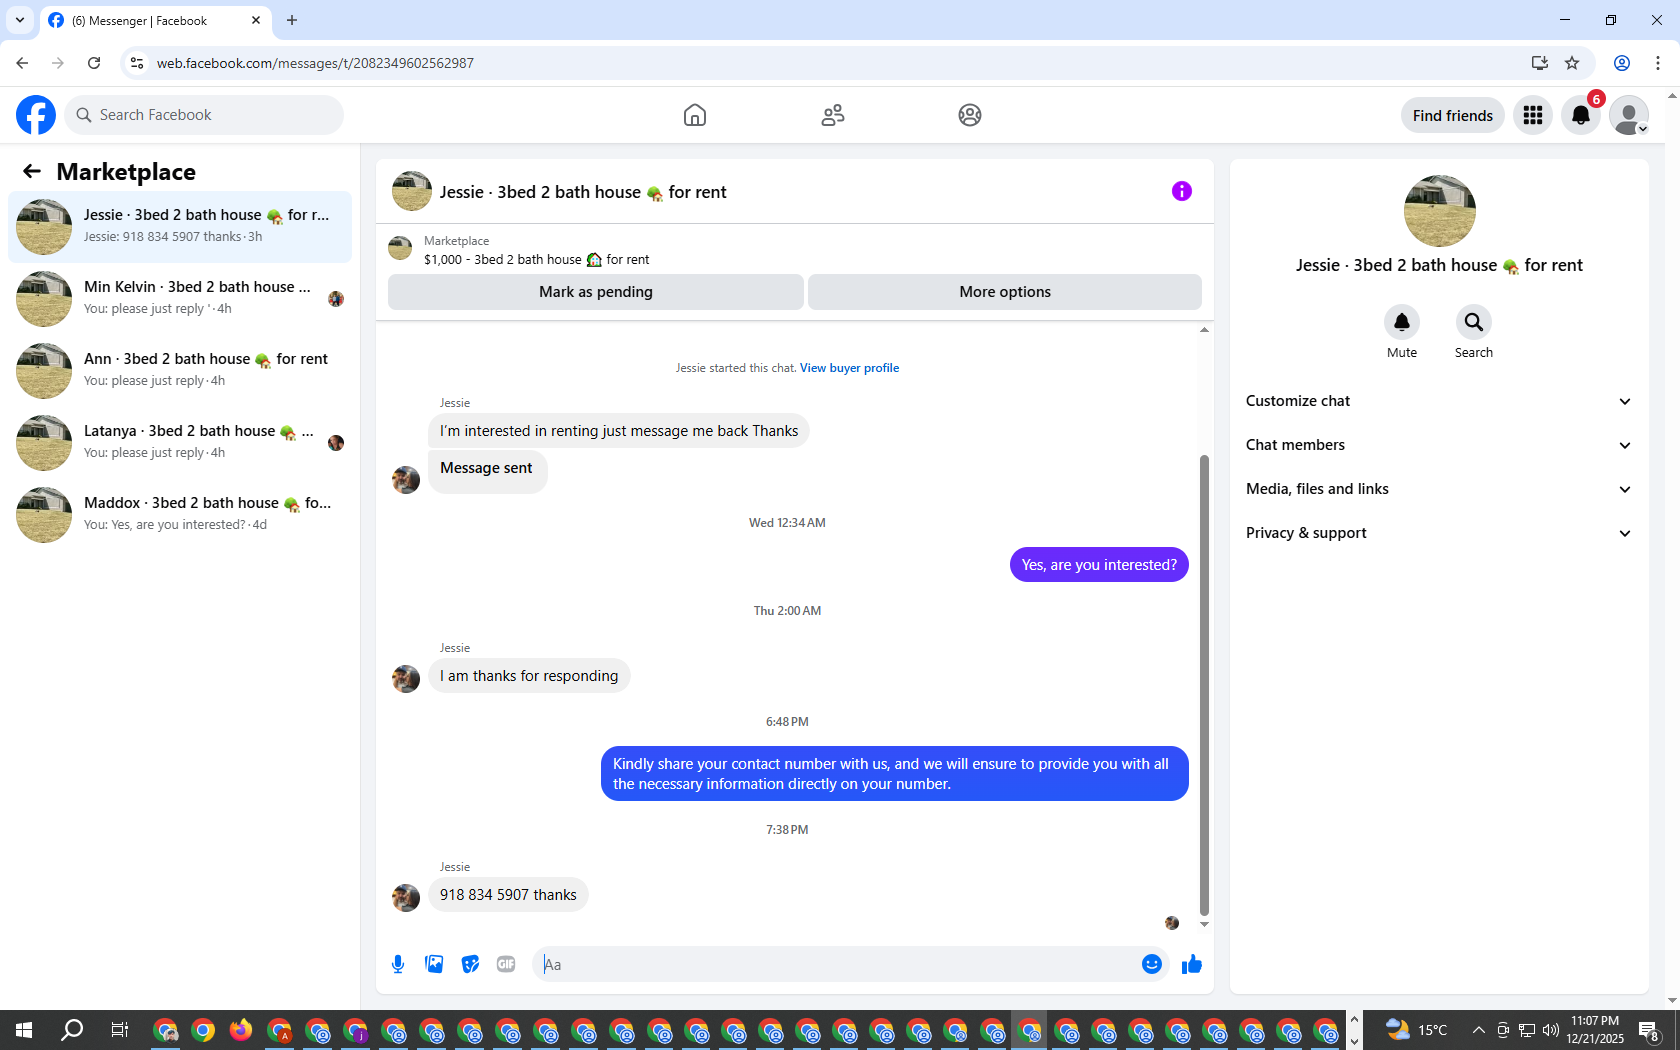Choose a sticker icon
The image size is (1680, 1050).
pyautogui.click(x=470, y=964)
